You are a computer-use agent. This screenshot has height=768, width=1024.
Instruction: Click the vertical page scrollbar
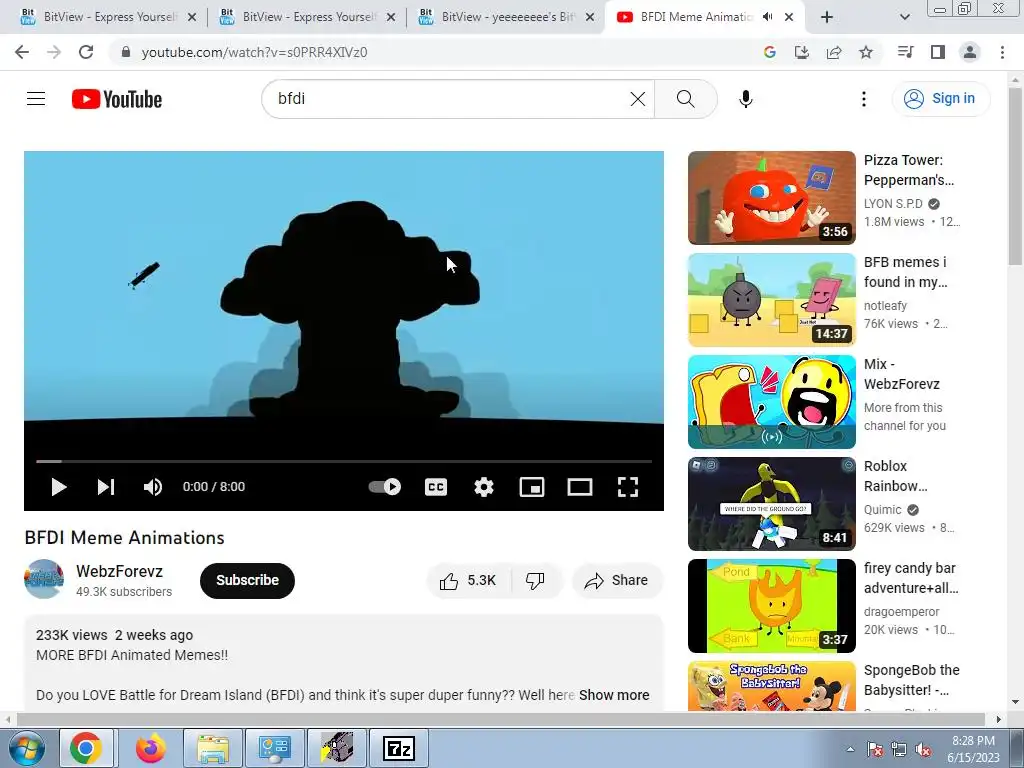click(x=1016, y=176)
